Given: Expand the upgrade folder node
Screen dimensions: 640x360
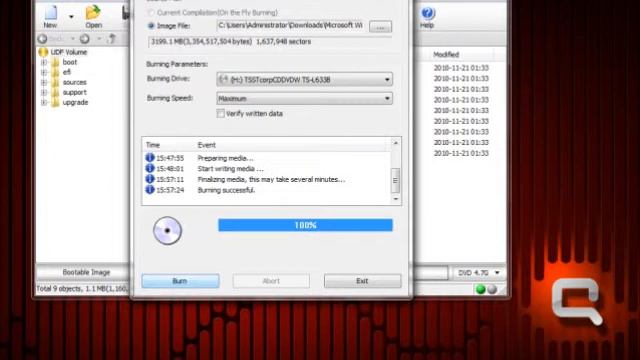Looking at the screenshot, I should pyautogui.click(x=44, y=102).
